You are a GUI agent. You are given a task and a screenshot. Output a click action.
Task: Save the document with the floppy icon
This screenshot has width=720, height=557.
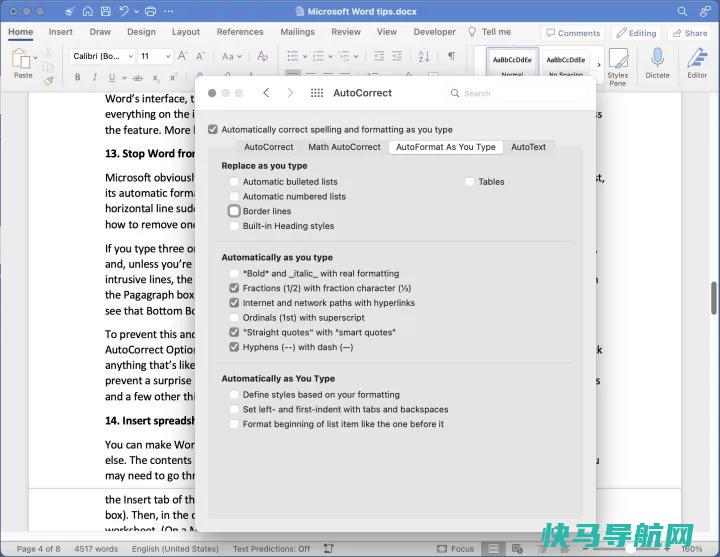coord(106,11)
